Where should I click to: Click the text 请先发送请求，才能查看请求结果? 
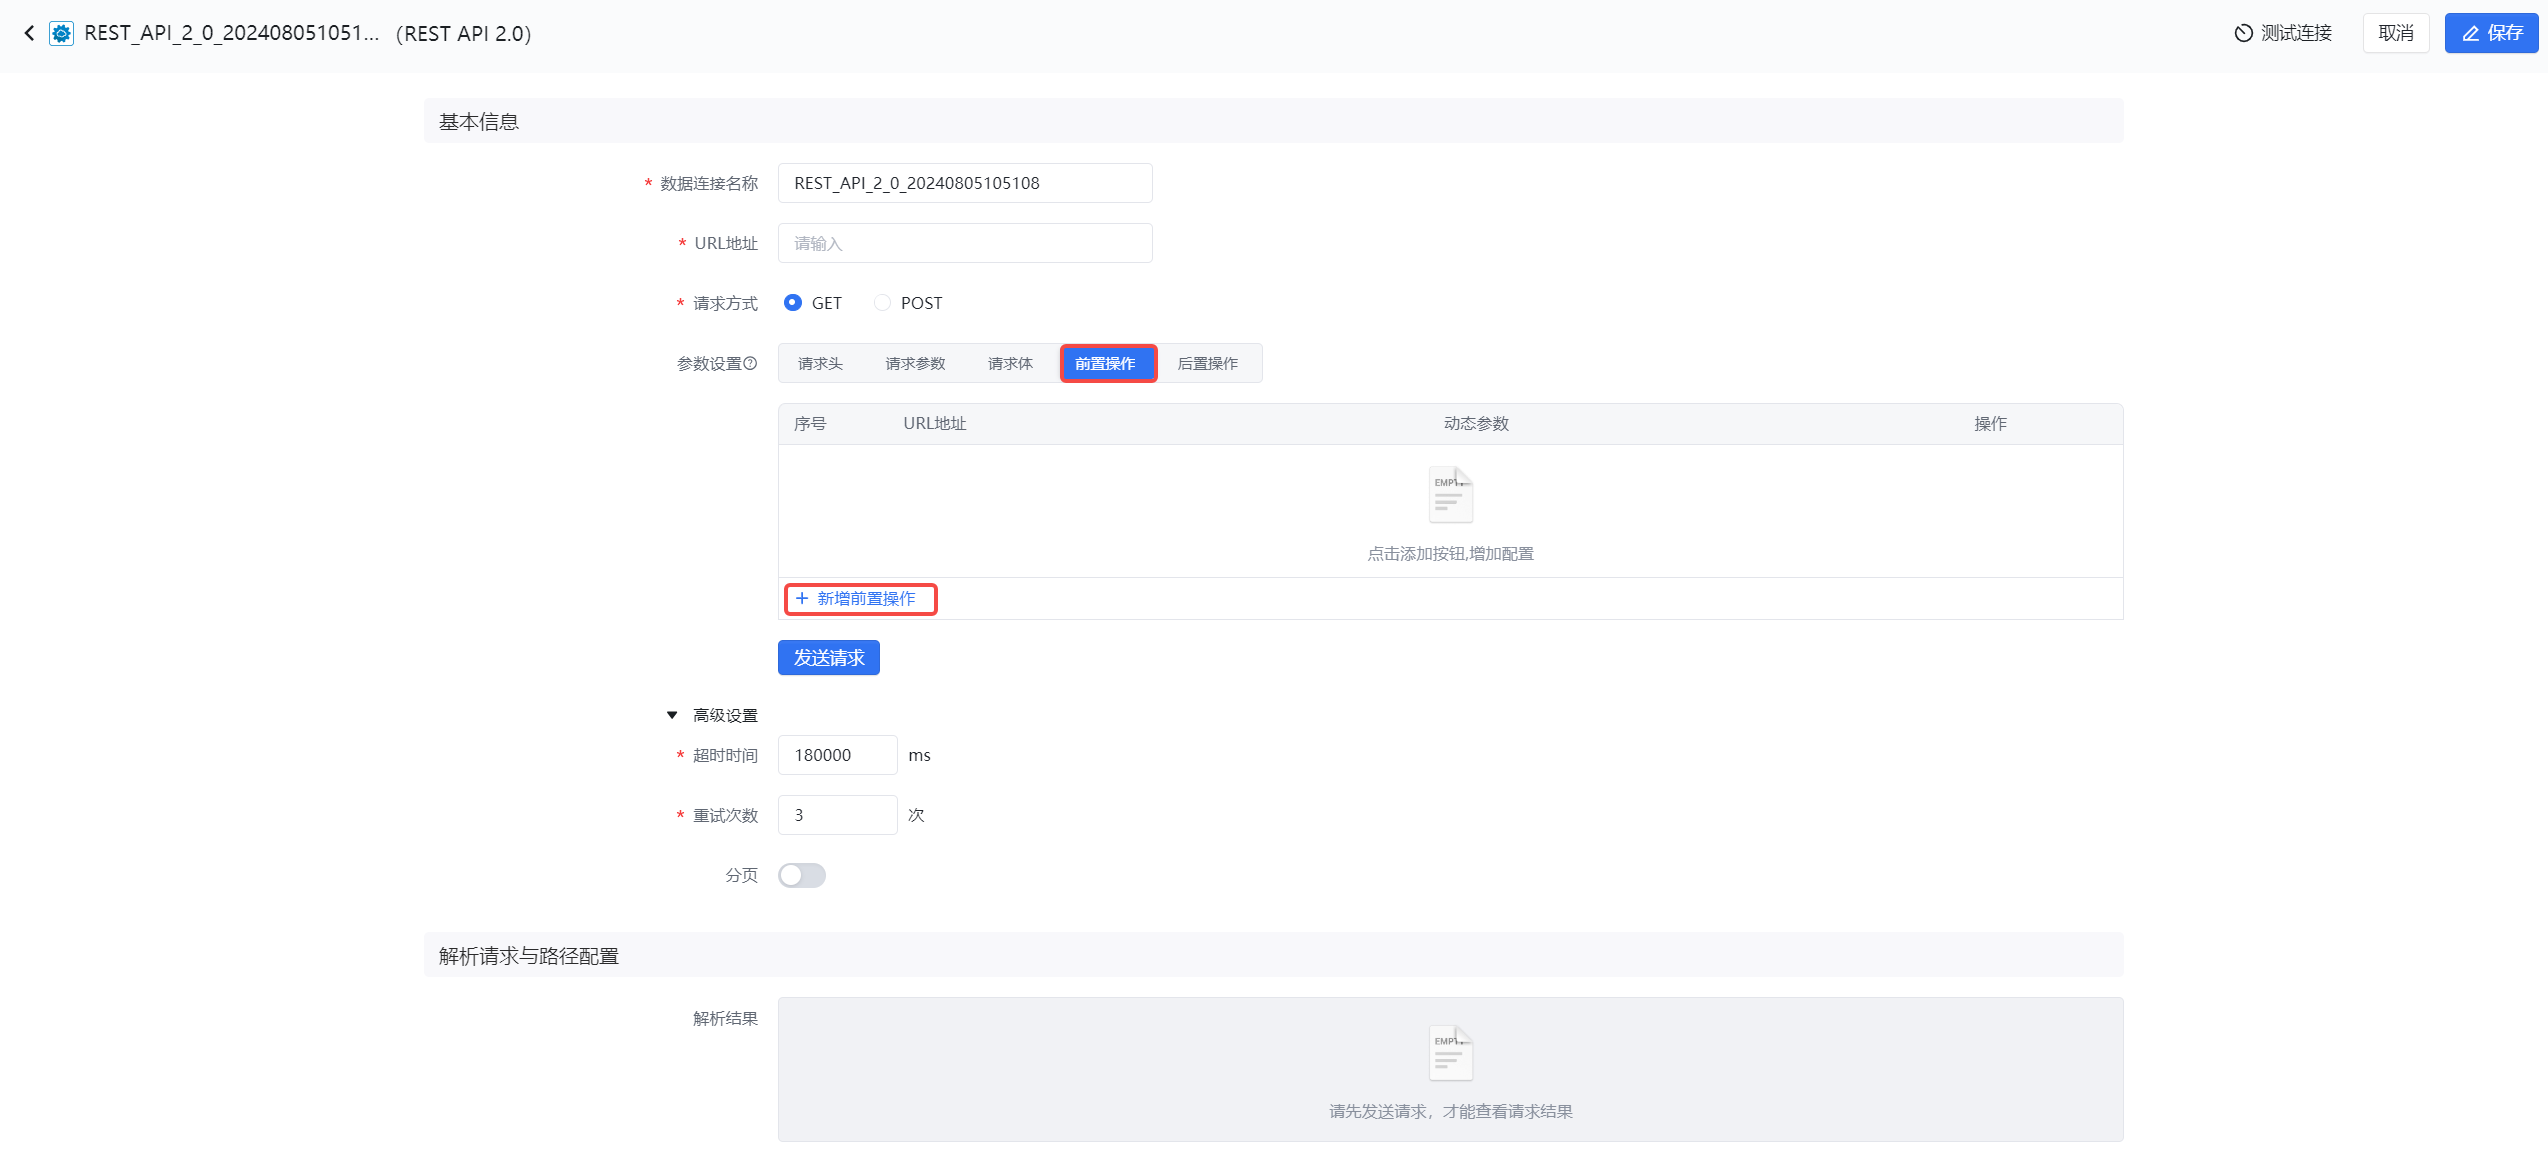pyautogui.click(x=1450, y=1112)
